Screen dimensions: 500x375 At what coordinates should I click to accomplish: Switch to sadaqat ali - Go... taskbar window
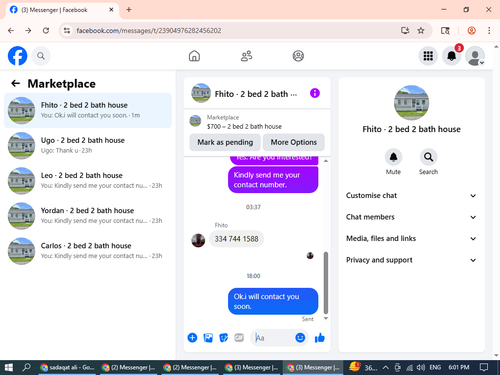pos(68,367)
